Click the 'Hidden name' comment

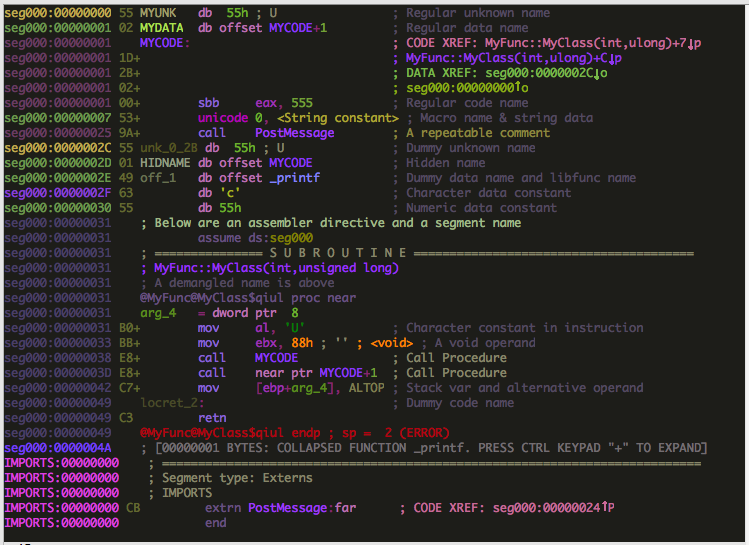click(x=446, y=163)
